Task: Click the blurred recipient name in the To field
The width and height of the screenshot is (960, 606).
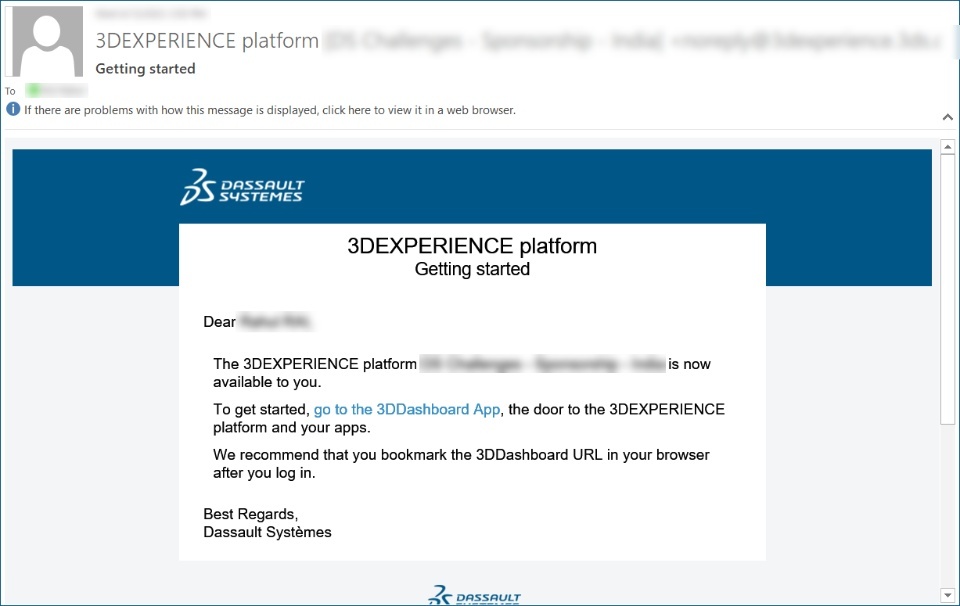Action: pyautogui.click(x=56, y=91)
